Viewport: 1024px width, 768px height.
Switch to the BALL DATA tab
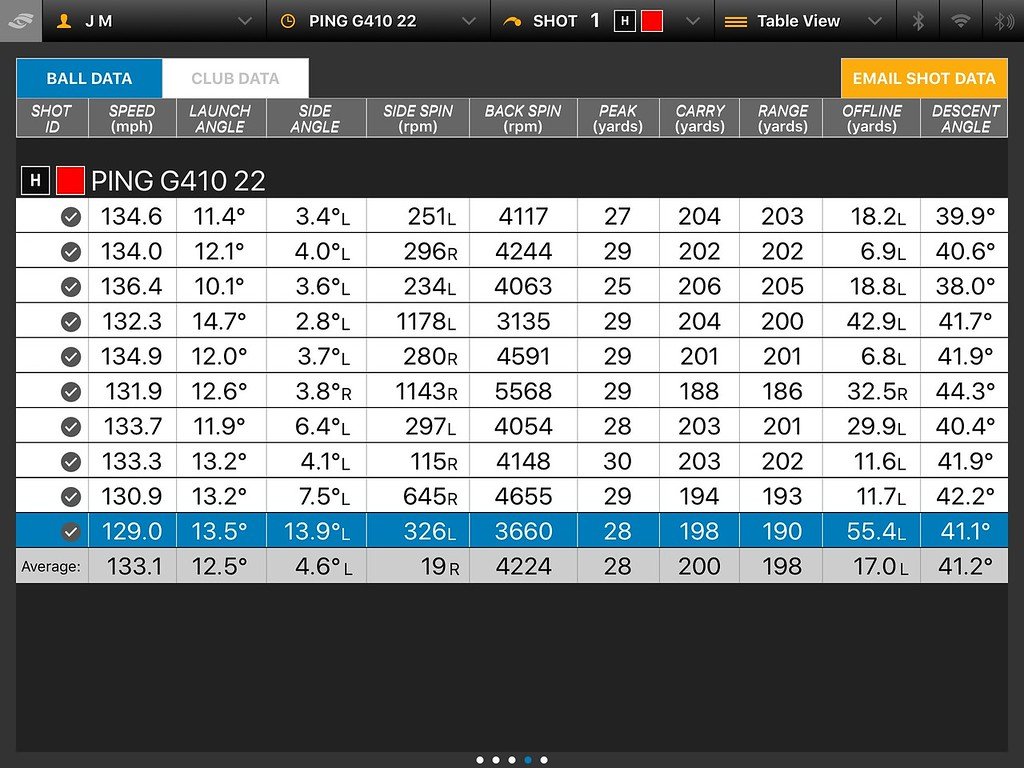click(x=89, y=78)
